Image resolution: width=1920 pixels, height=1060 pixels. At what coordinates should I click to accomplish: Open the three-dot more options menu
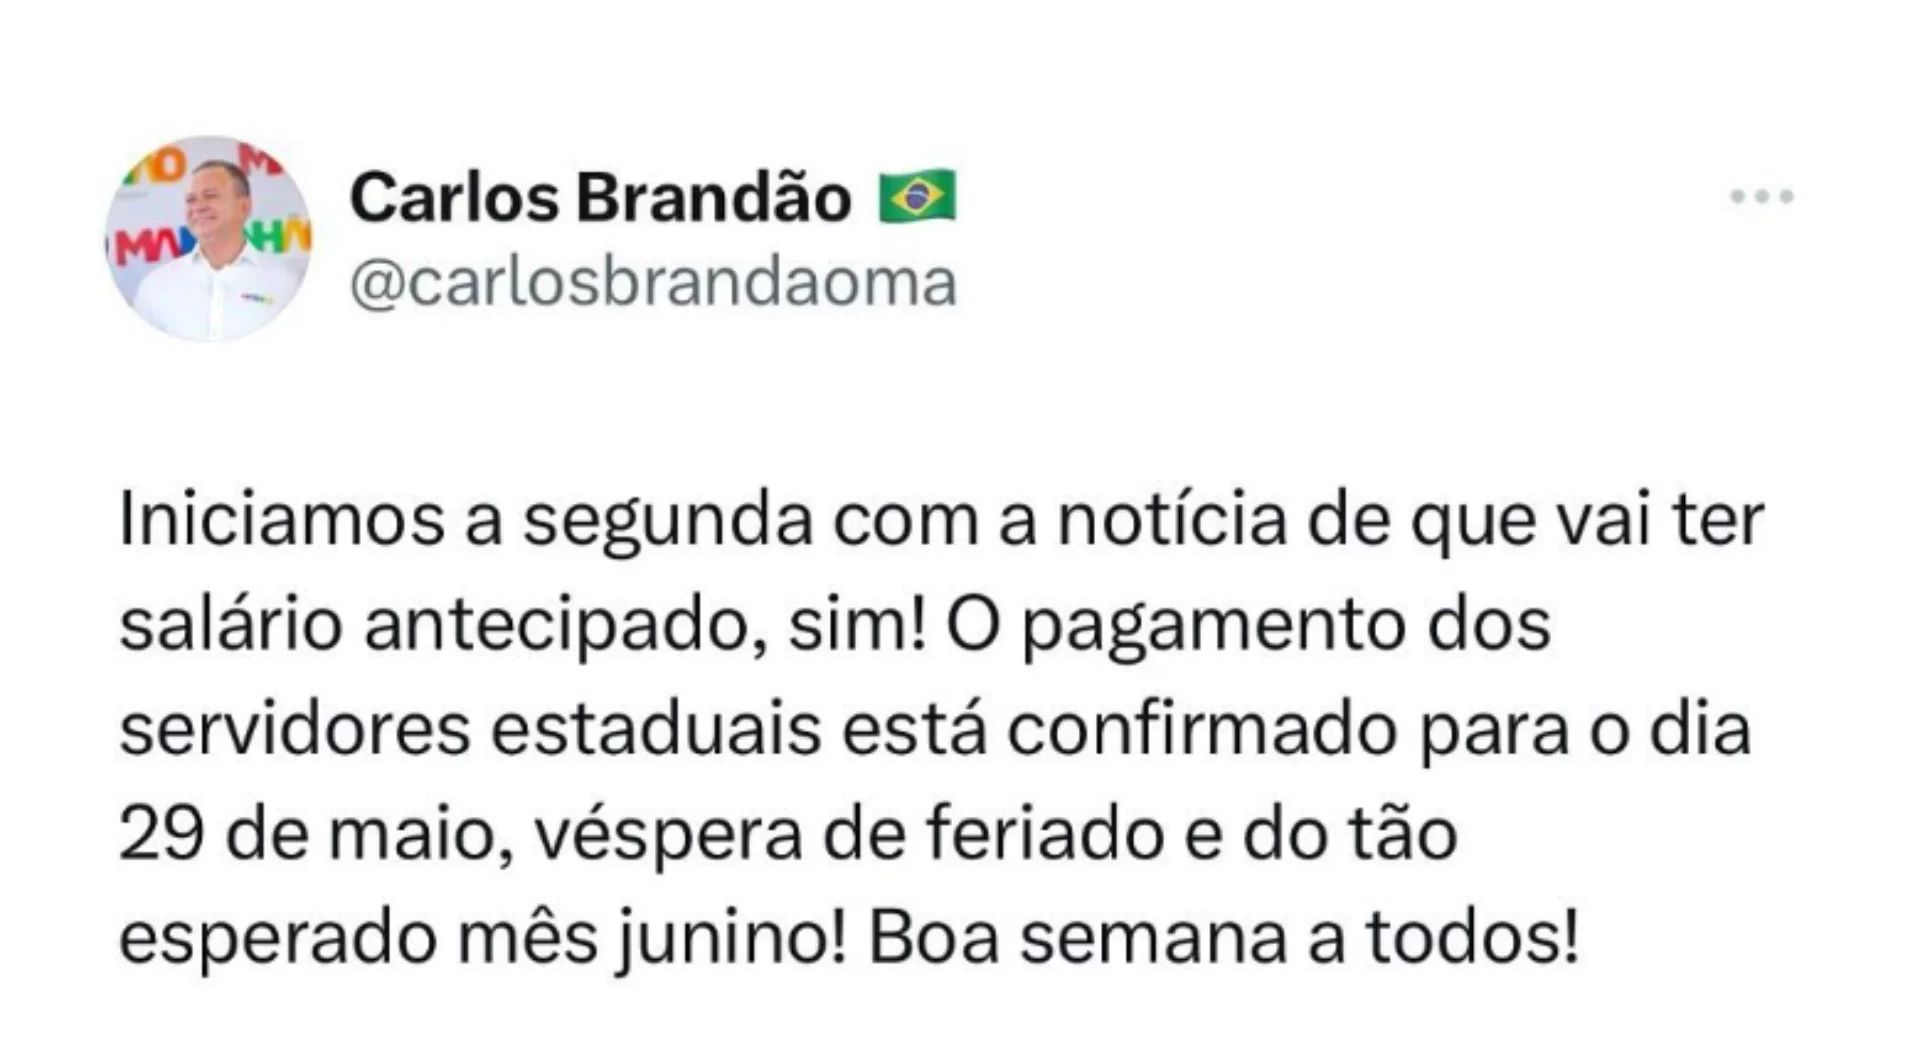tap(1762, 196)
